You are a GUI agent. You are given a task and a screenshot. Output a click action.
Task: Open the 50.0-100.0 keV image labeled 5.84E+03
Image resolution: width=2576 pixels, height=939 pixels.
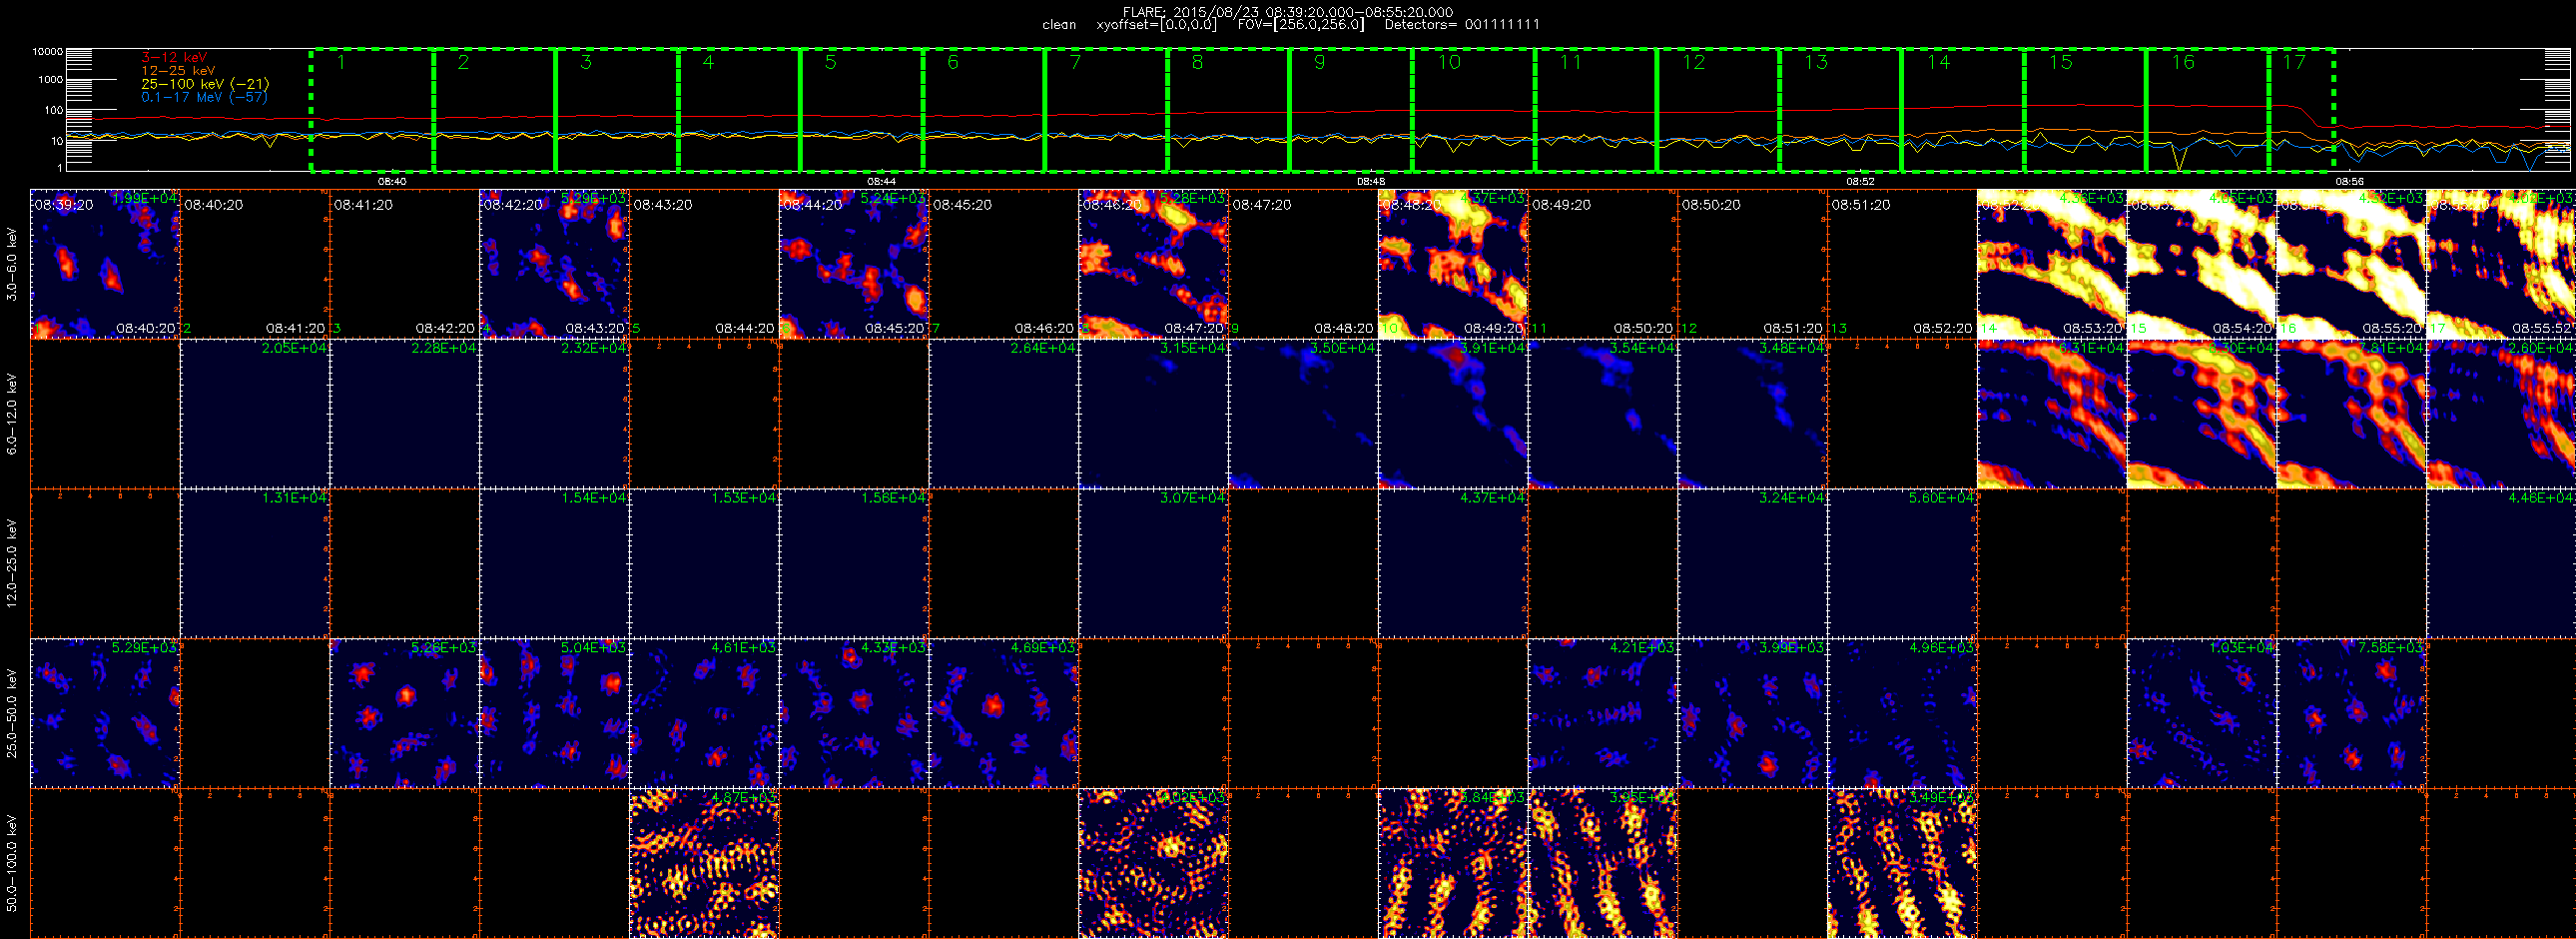1453,863
